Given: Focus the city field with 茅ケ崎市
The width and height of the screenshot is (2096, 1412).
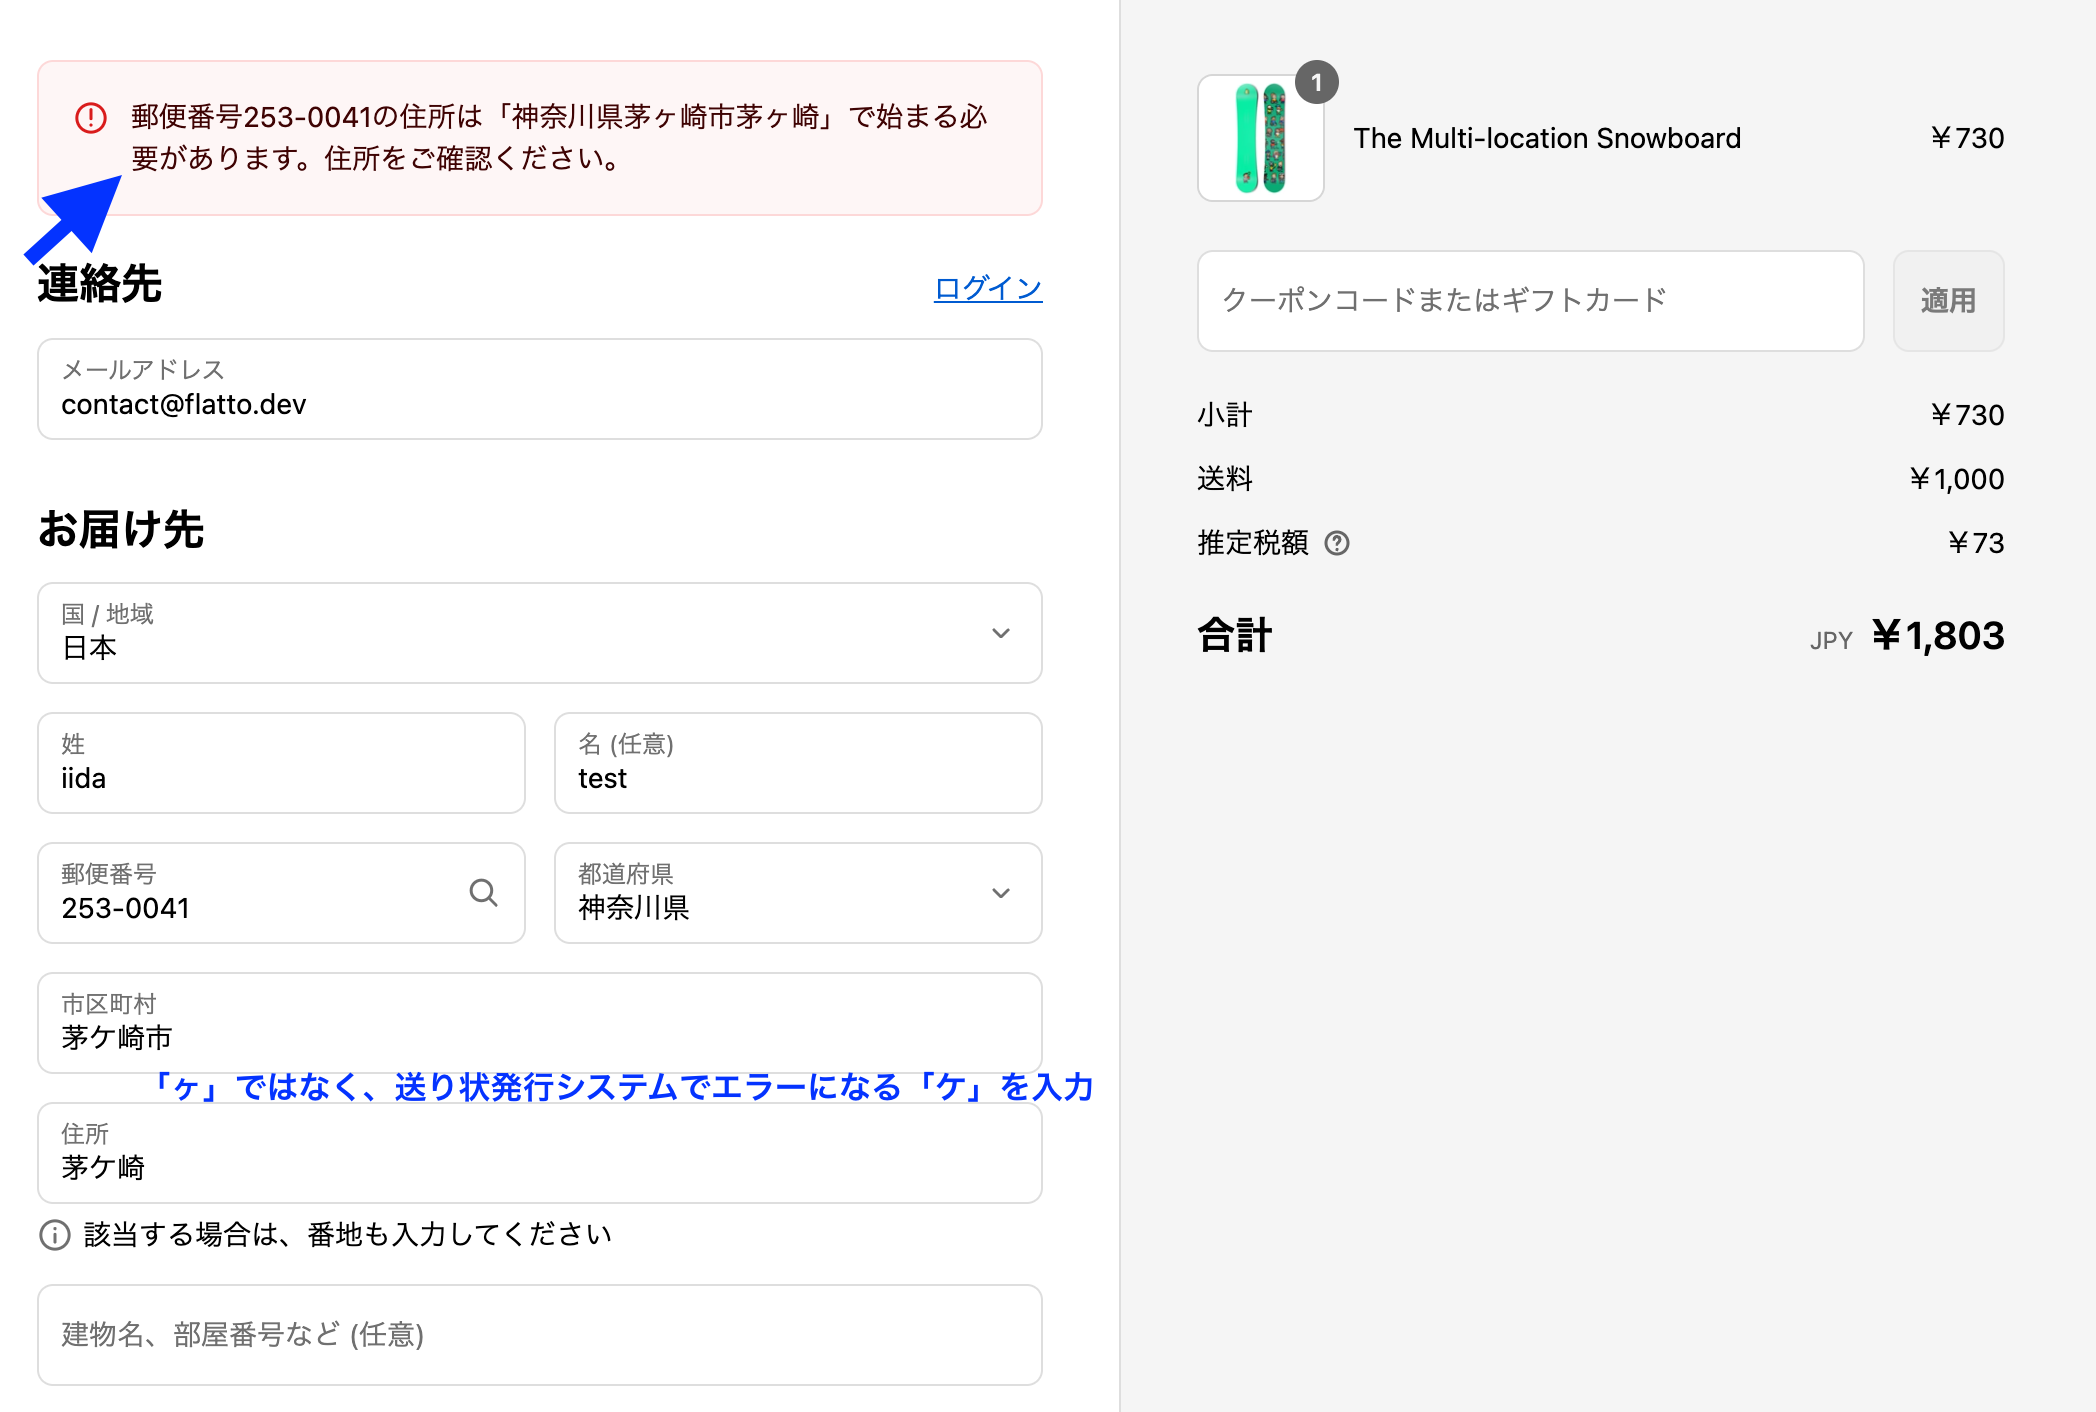Looking at the screenshot, I should [x=539, y=1023].
